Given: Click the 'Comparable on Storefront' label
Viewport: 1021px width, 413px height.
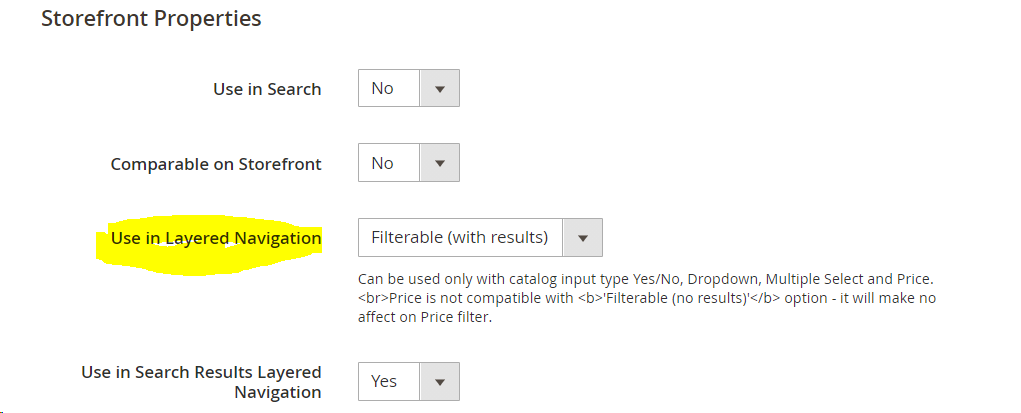Looking at the screenshot, I should [x=216, y=164].
